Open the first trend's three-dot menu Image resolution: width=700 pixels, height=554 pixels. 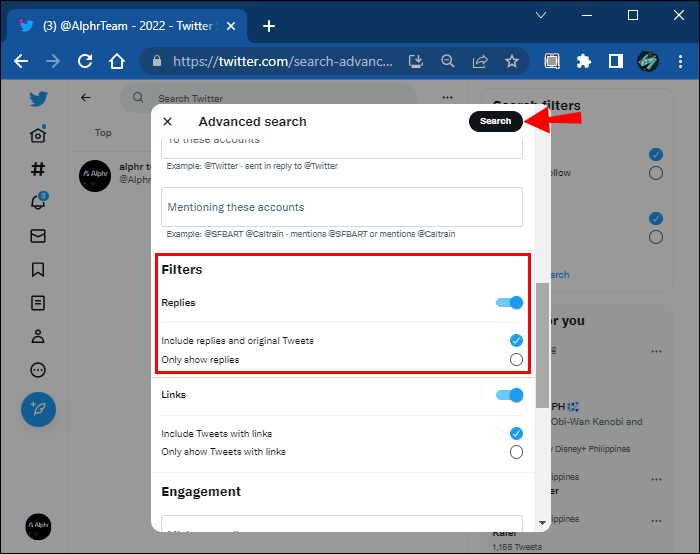656,351
